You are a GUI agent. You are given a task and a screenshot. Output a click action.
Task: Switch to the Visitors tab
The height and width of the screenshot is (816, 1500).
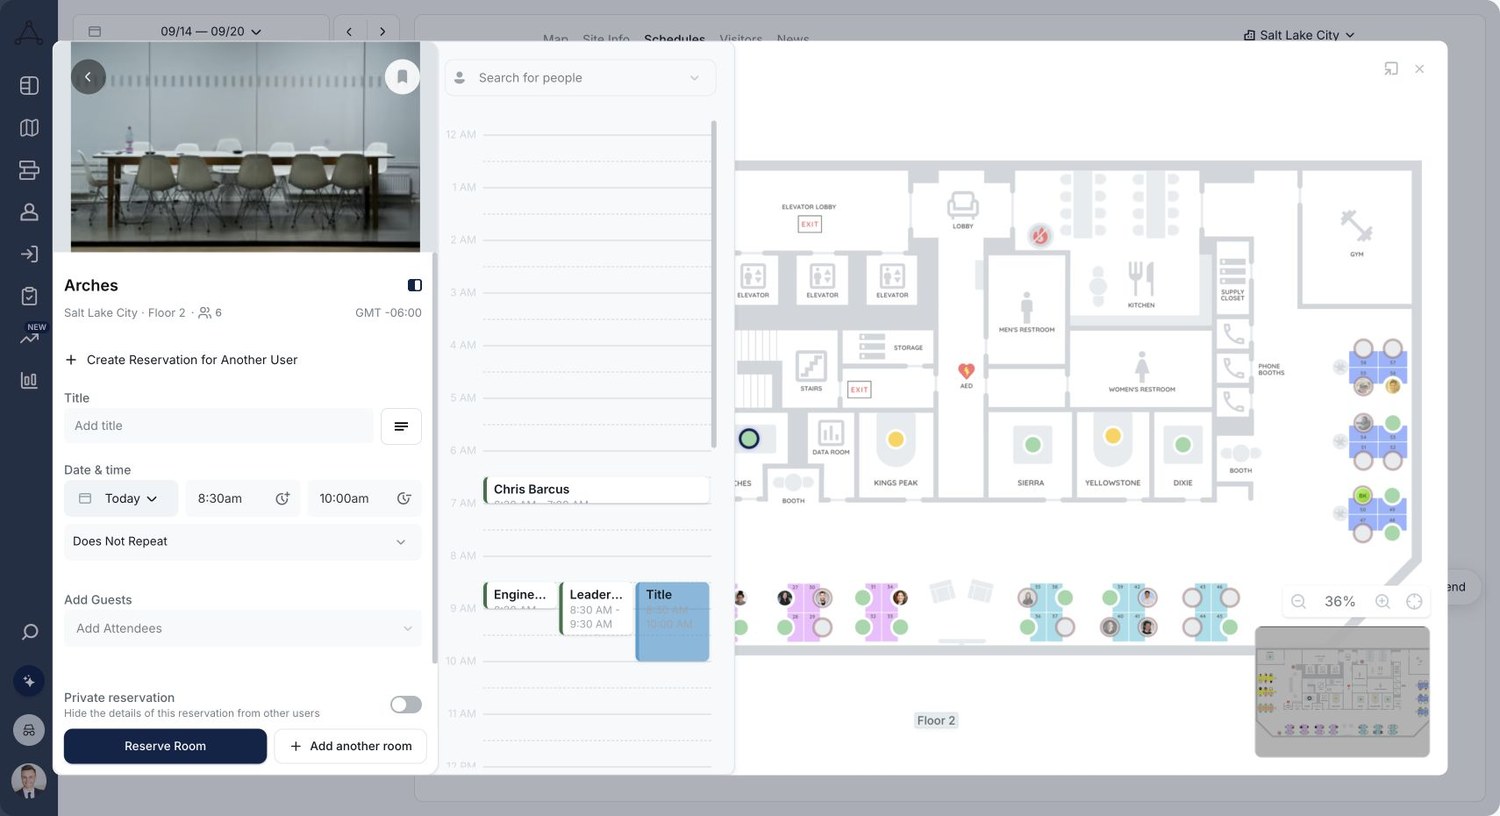point(741,39)
